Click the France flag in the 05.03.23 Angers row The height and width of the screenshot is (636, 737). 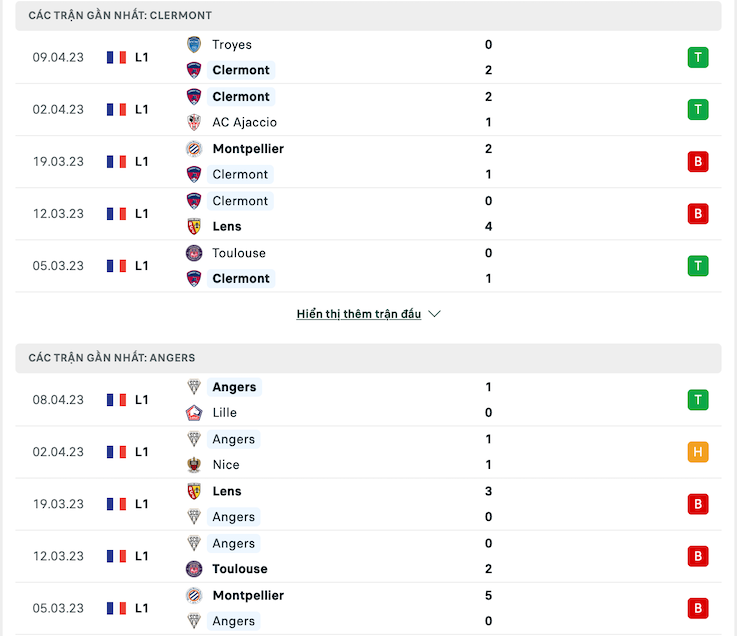click(x=116, y=608)
